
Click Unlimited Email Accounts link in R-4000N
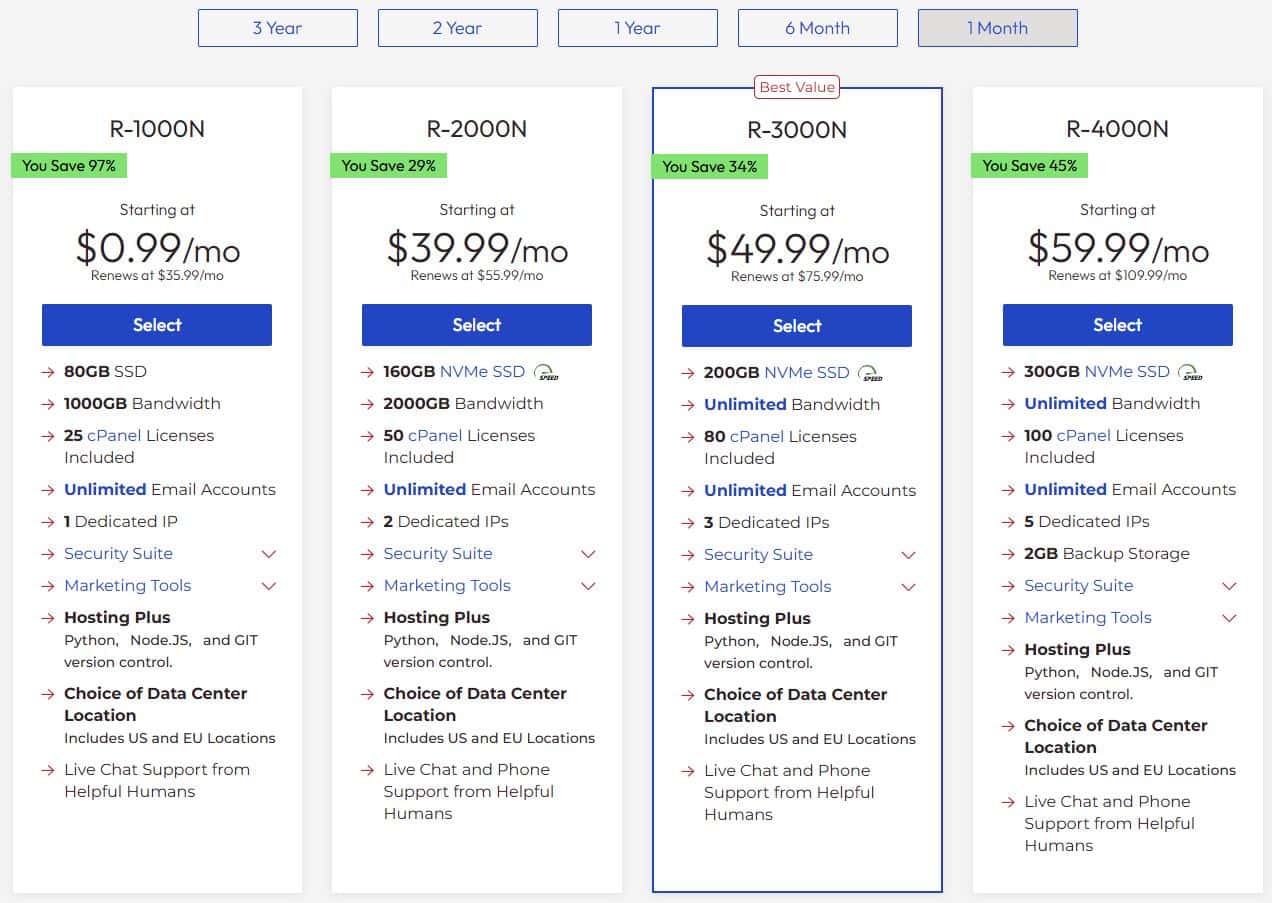click(1065, 490)
